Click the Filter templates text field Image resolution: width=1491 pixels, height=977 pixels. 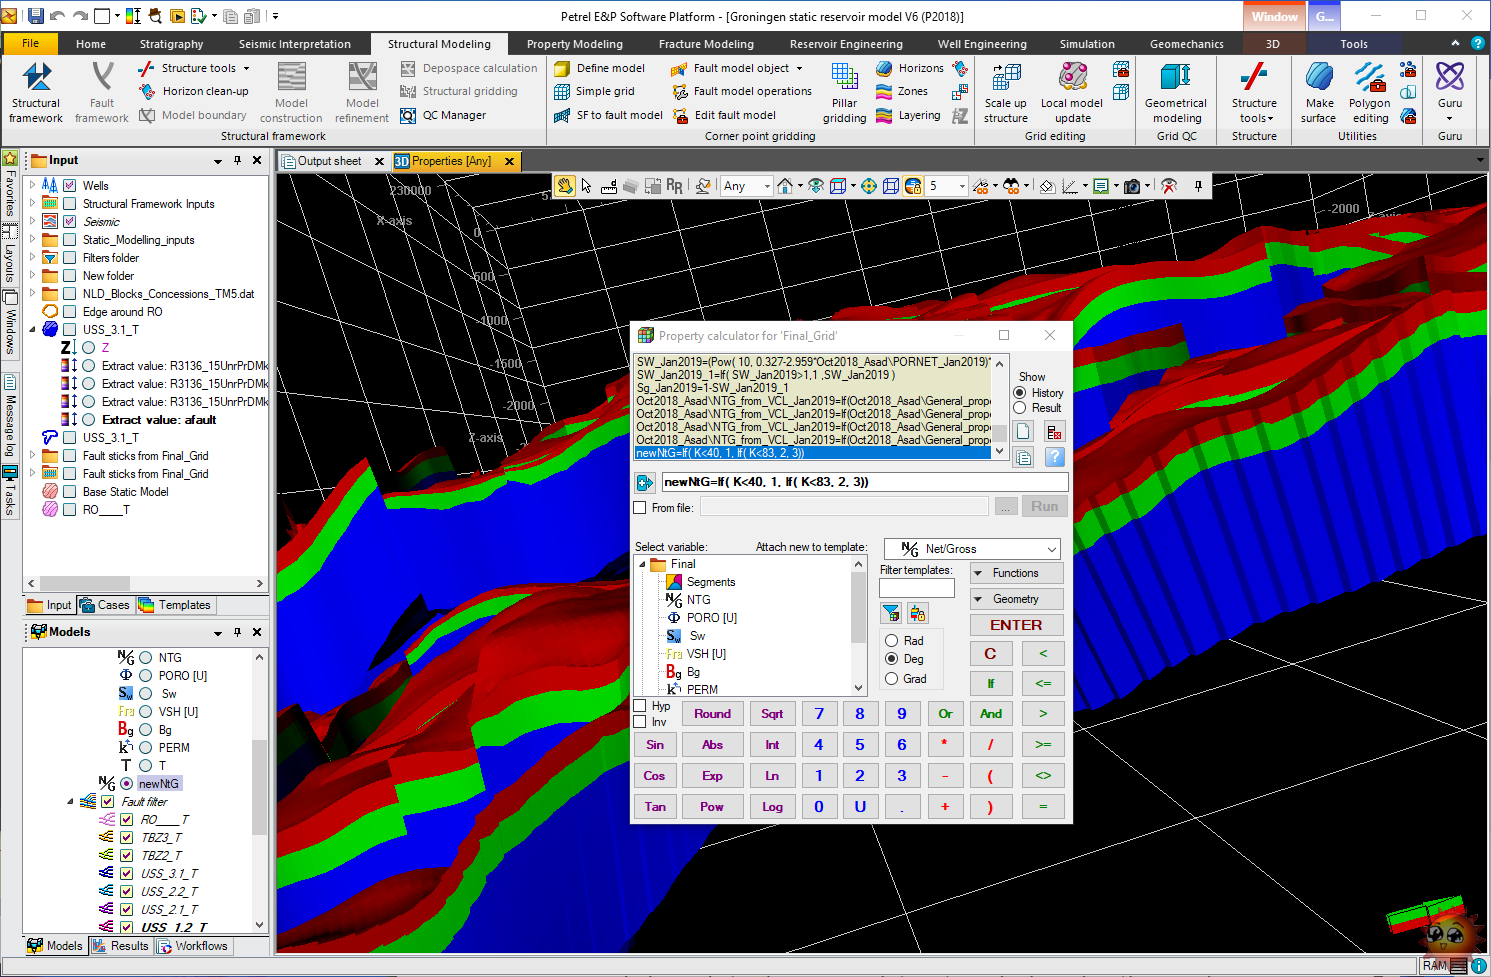917,588
